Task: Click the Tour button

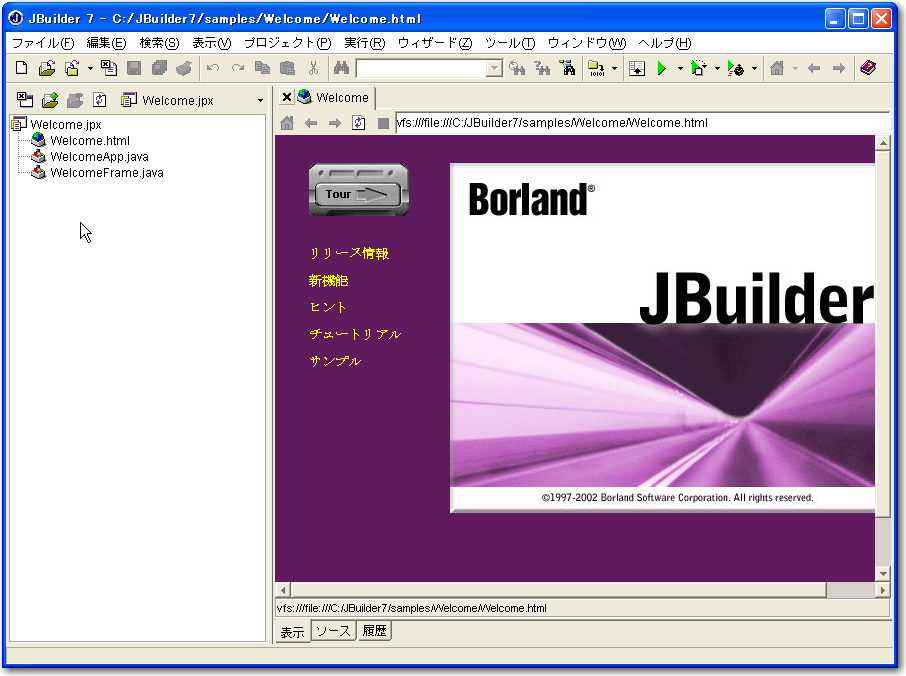Action: [359, 193]
